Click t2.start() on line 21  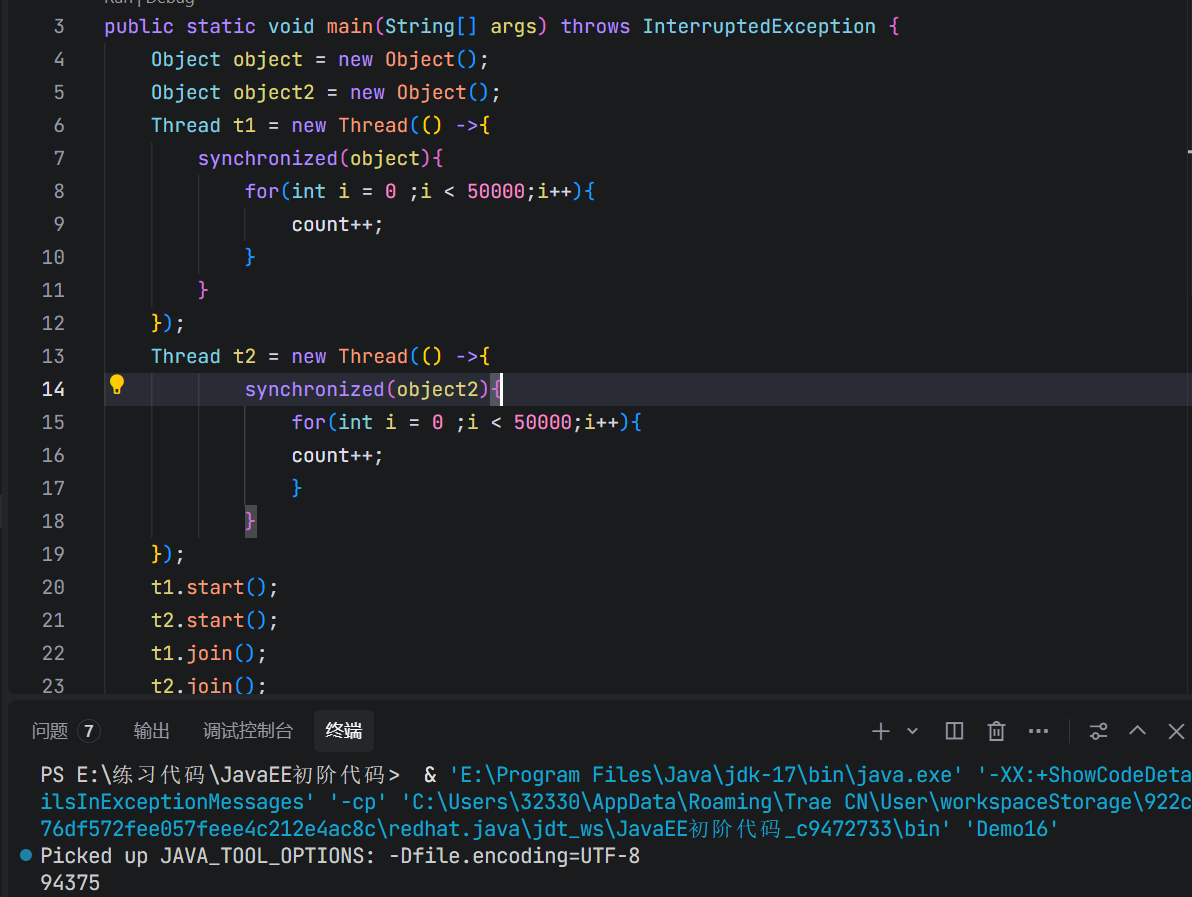pyautogui.click(x=214, y=620)
